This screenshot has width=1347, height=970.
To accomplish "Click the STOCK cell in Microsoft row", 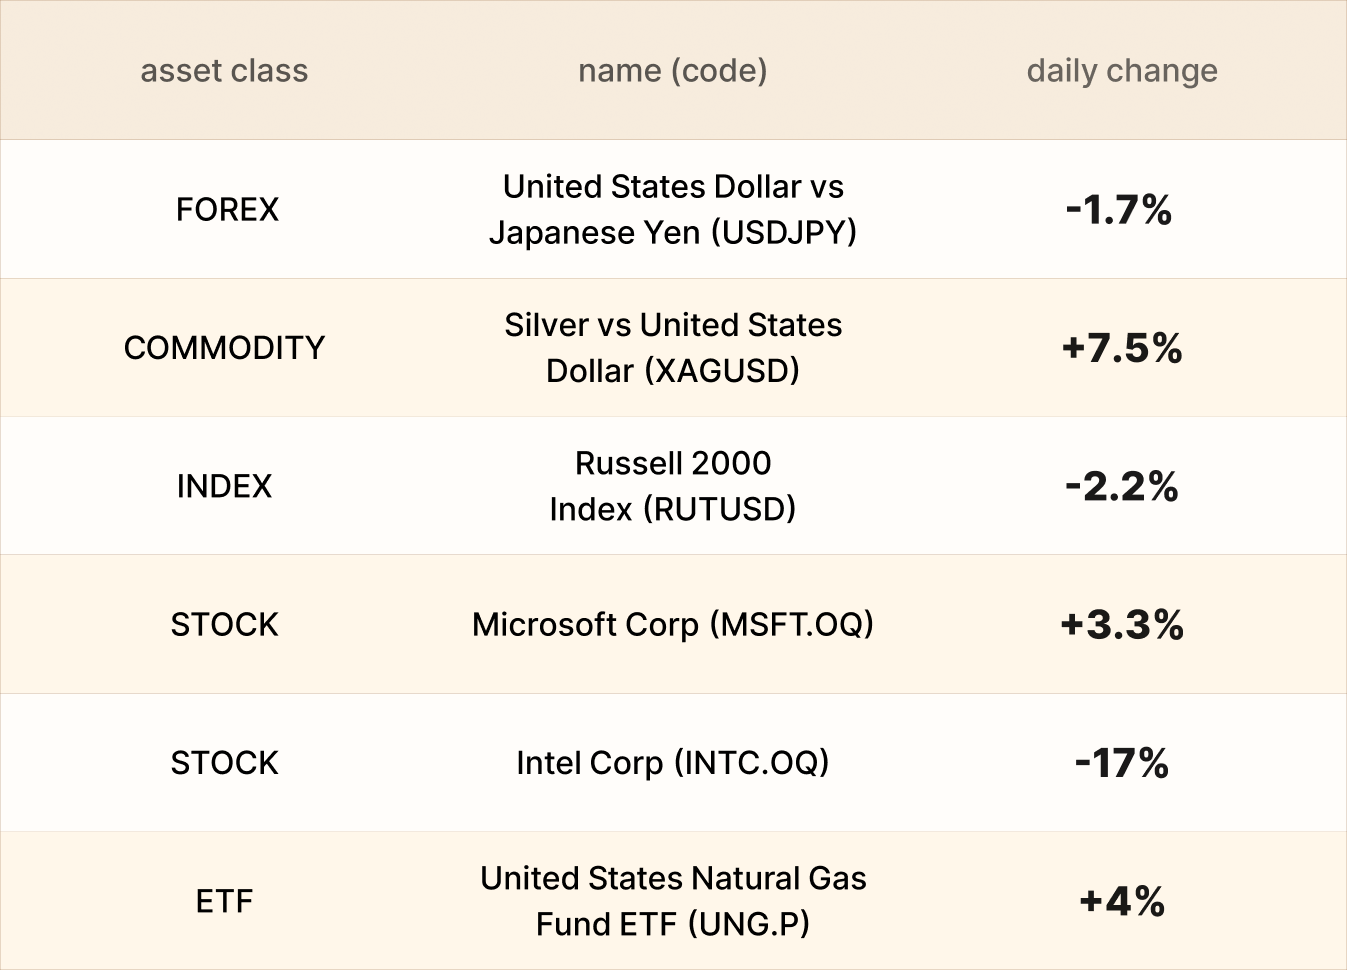I will (224, 625).
